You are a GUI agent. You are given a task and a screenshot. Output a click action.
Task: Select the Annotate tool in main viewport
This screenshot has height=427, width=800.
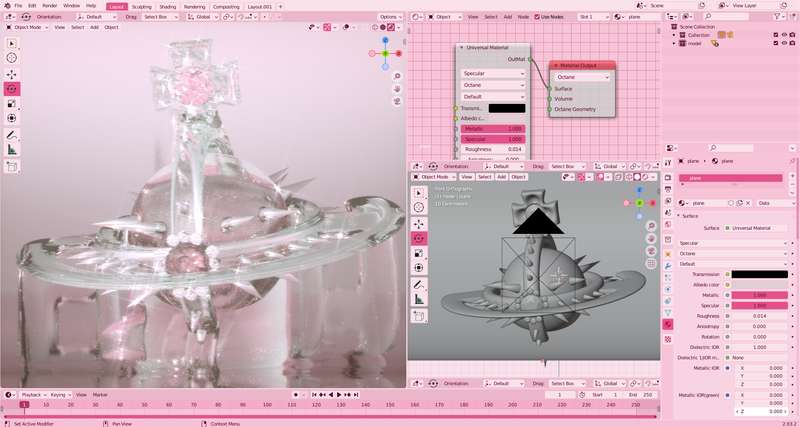click(12, 135)
